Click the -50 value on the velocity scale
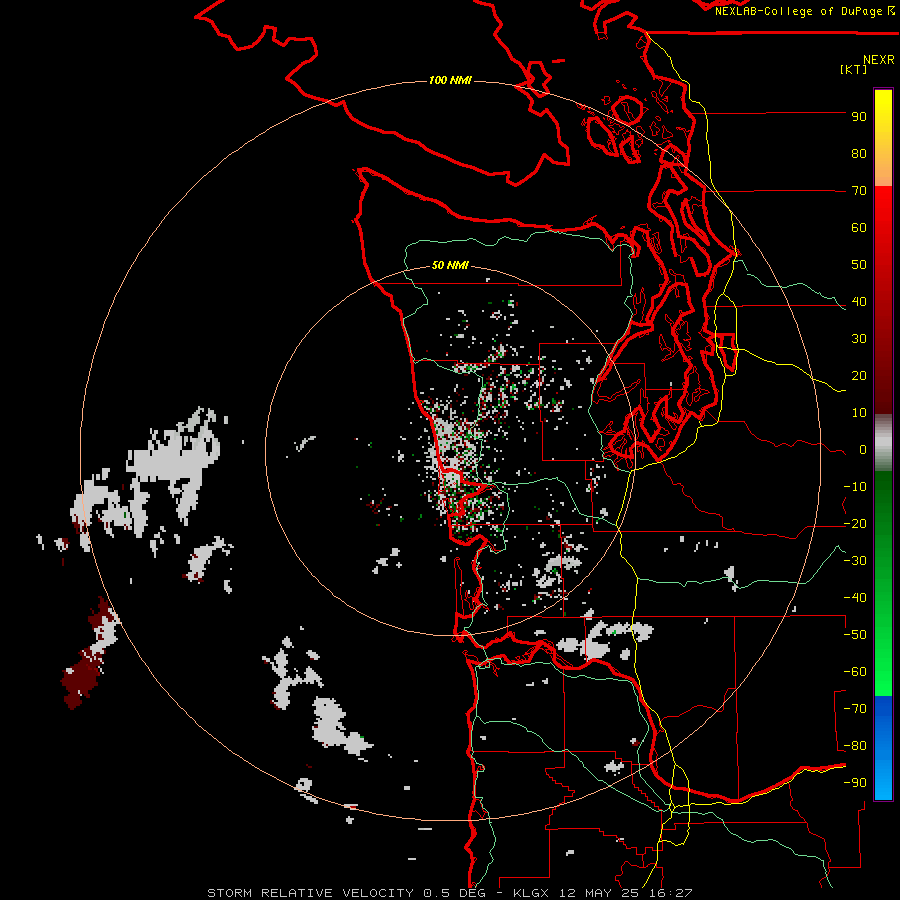 coord(855,635)
